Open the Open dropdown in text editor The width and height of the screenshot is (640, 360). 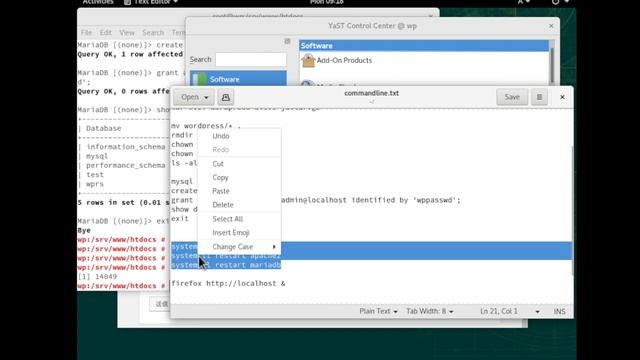(x=194, y=97)
